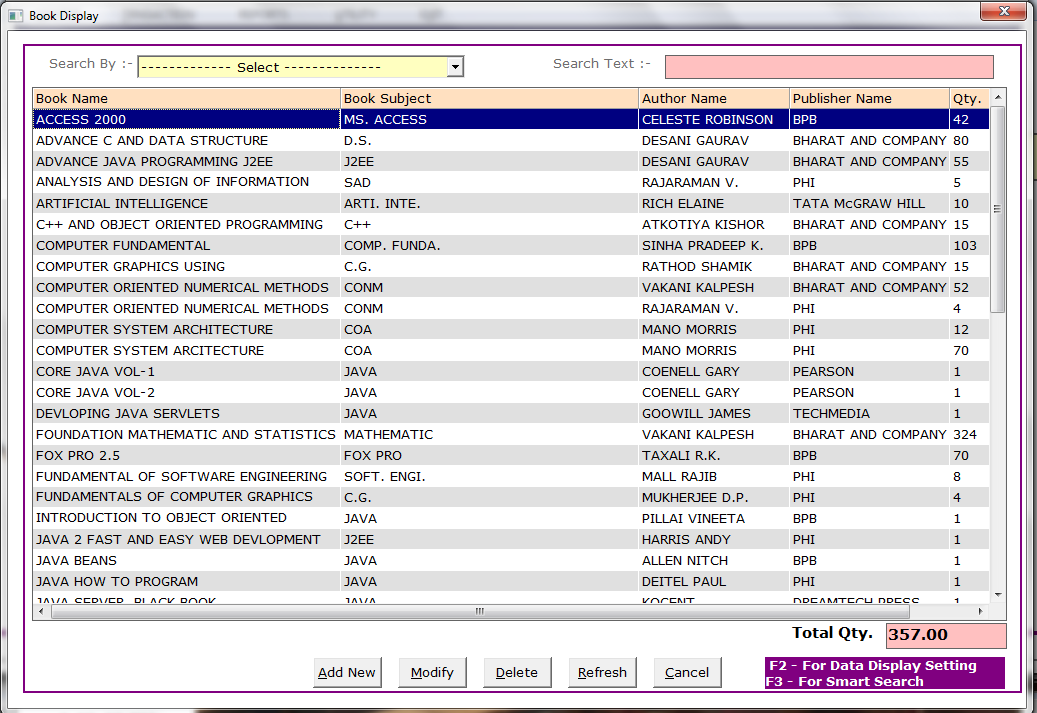This screenshot has width=1037, height=713.
Task: Click the Delete button
Action: click(517, 673)
